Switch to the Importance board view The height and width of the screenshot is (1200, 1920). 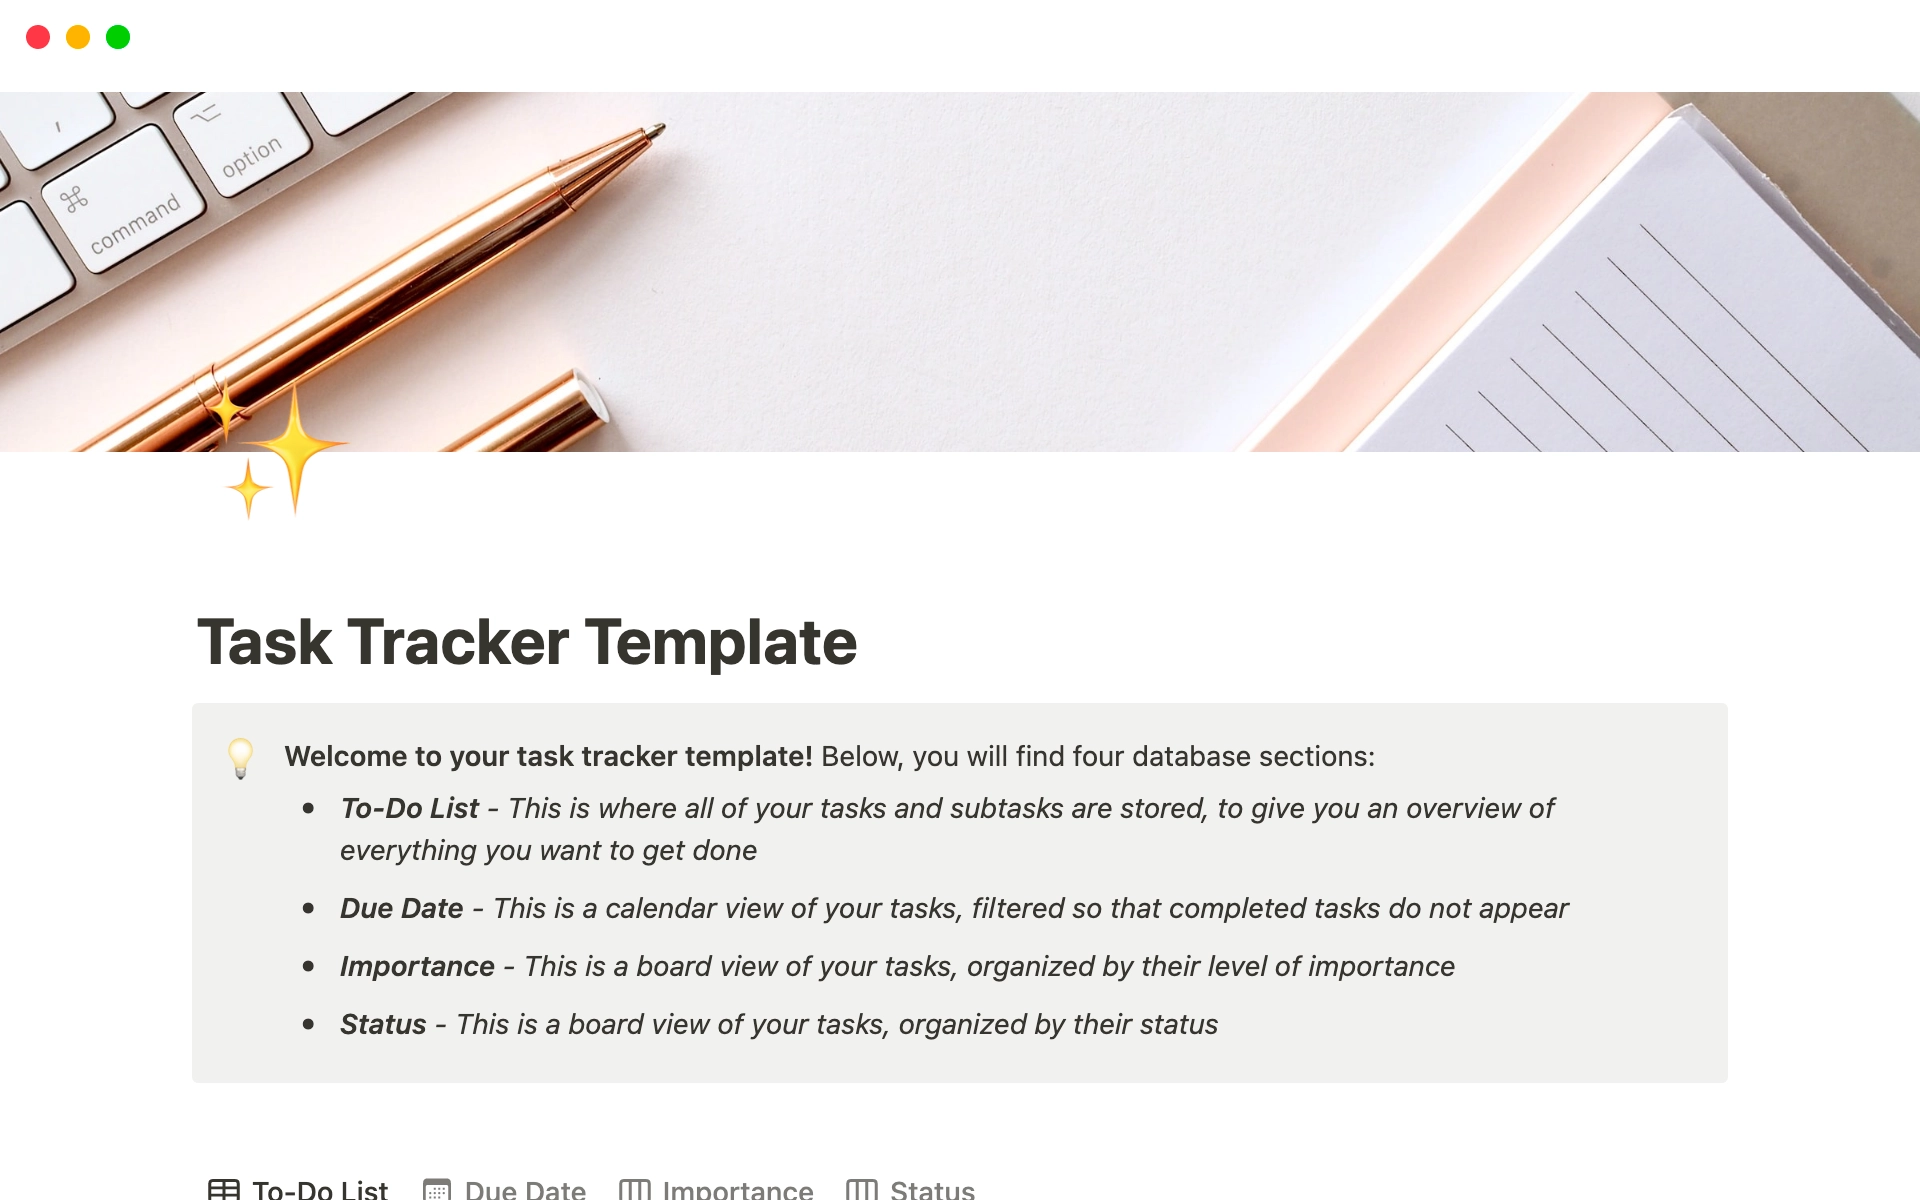[x=719, y=1186]
